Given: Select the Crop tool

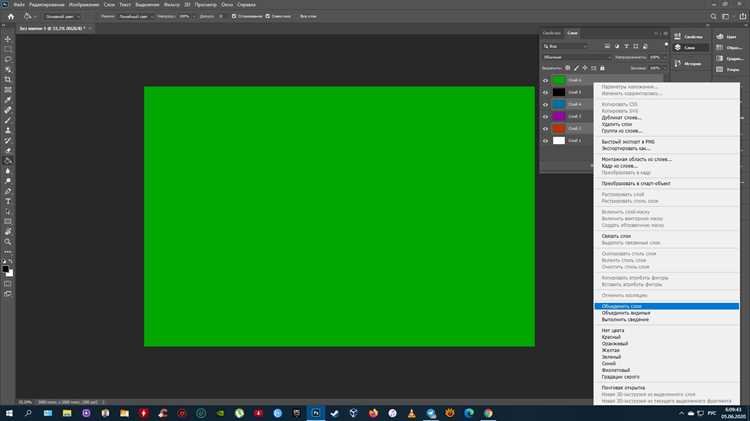Looking at the screenshot, I should [8, 79].
